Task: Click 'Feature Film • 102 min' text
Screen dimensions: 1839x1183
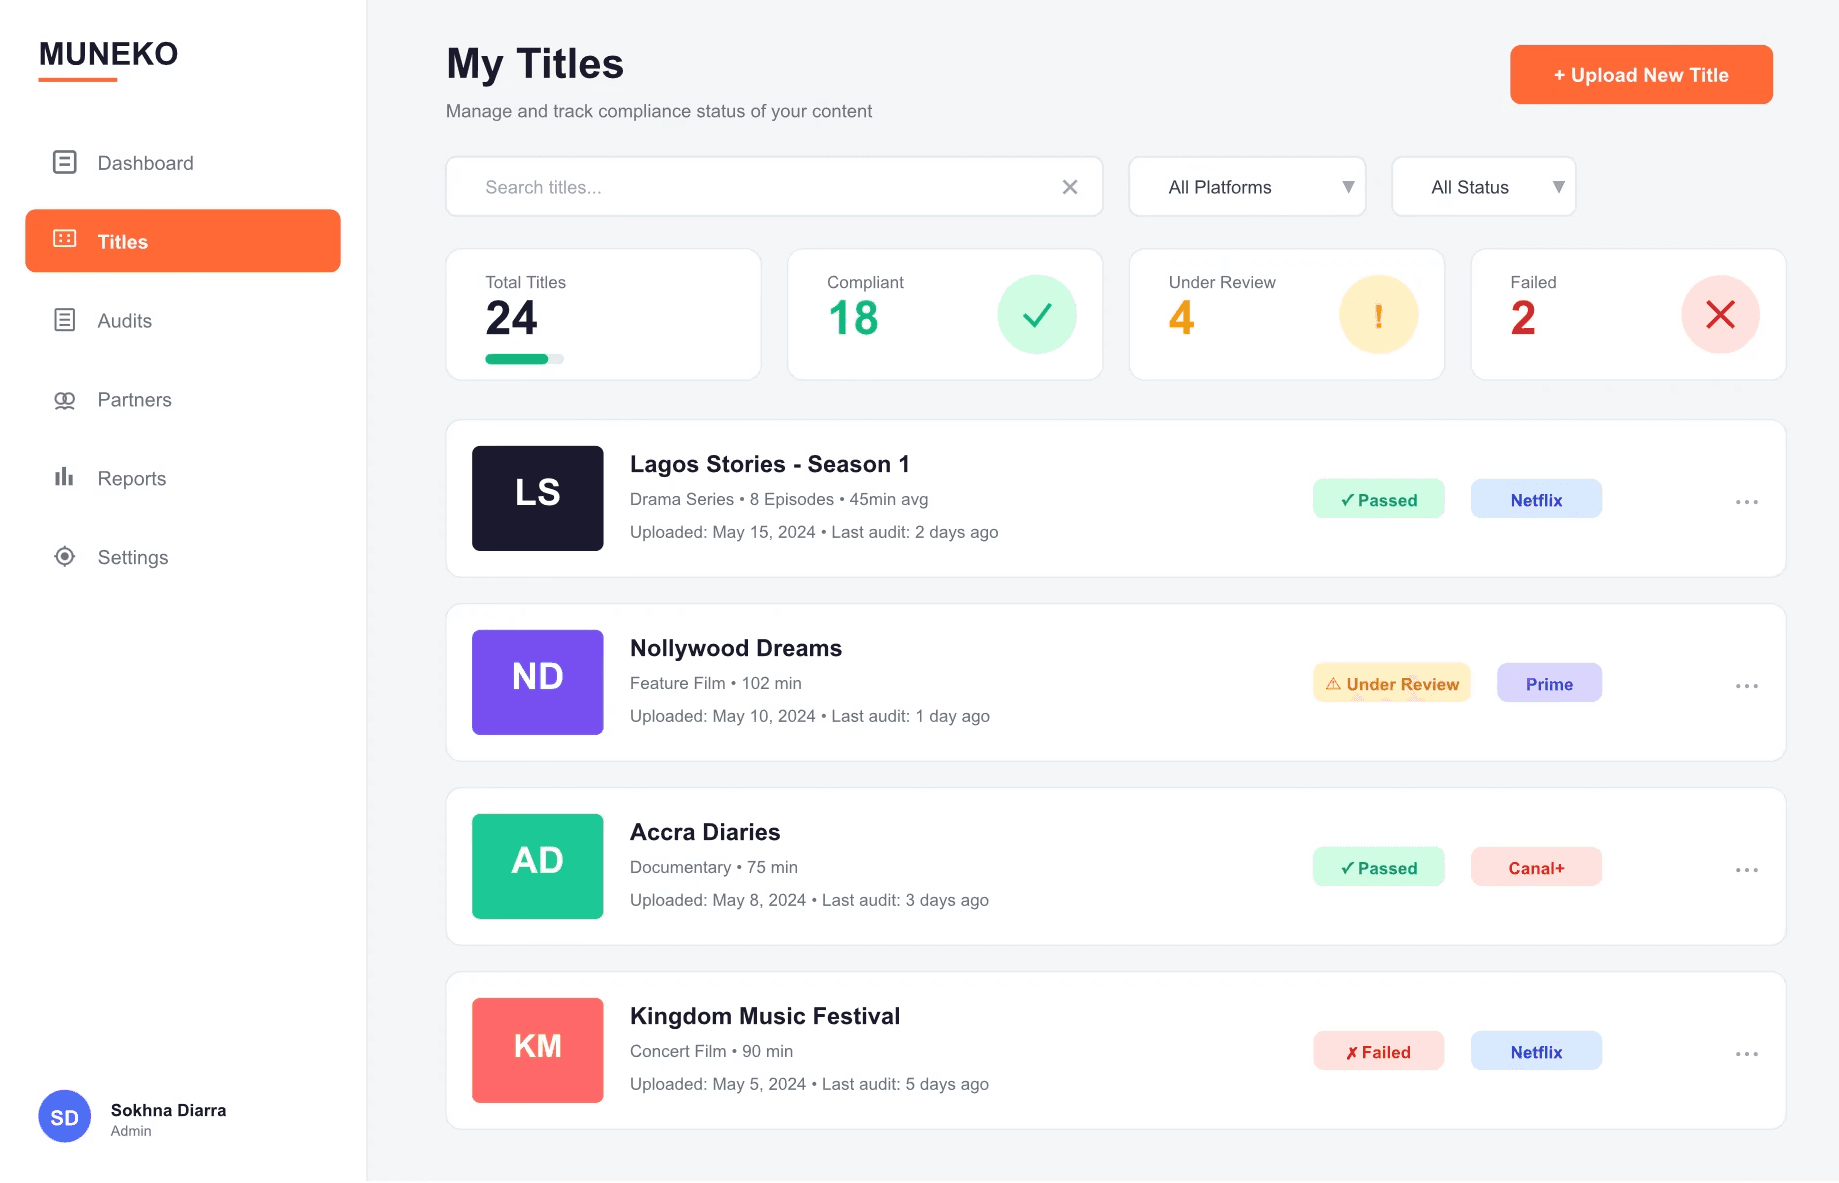Action: tap(715, 683)
